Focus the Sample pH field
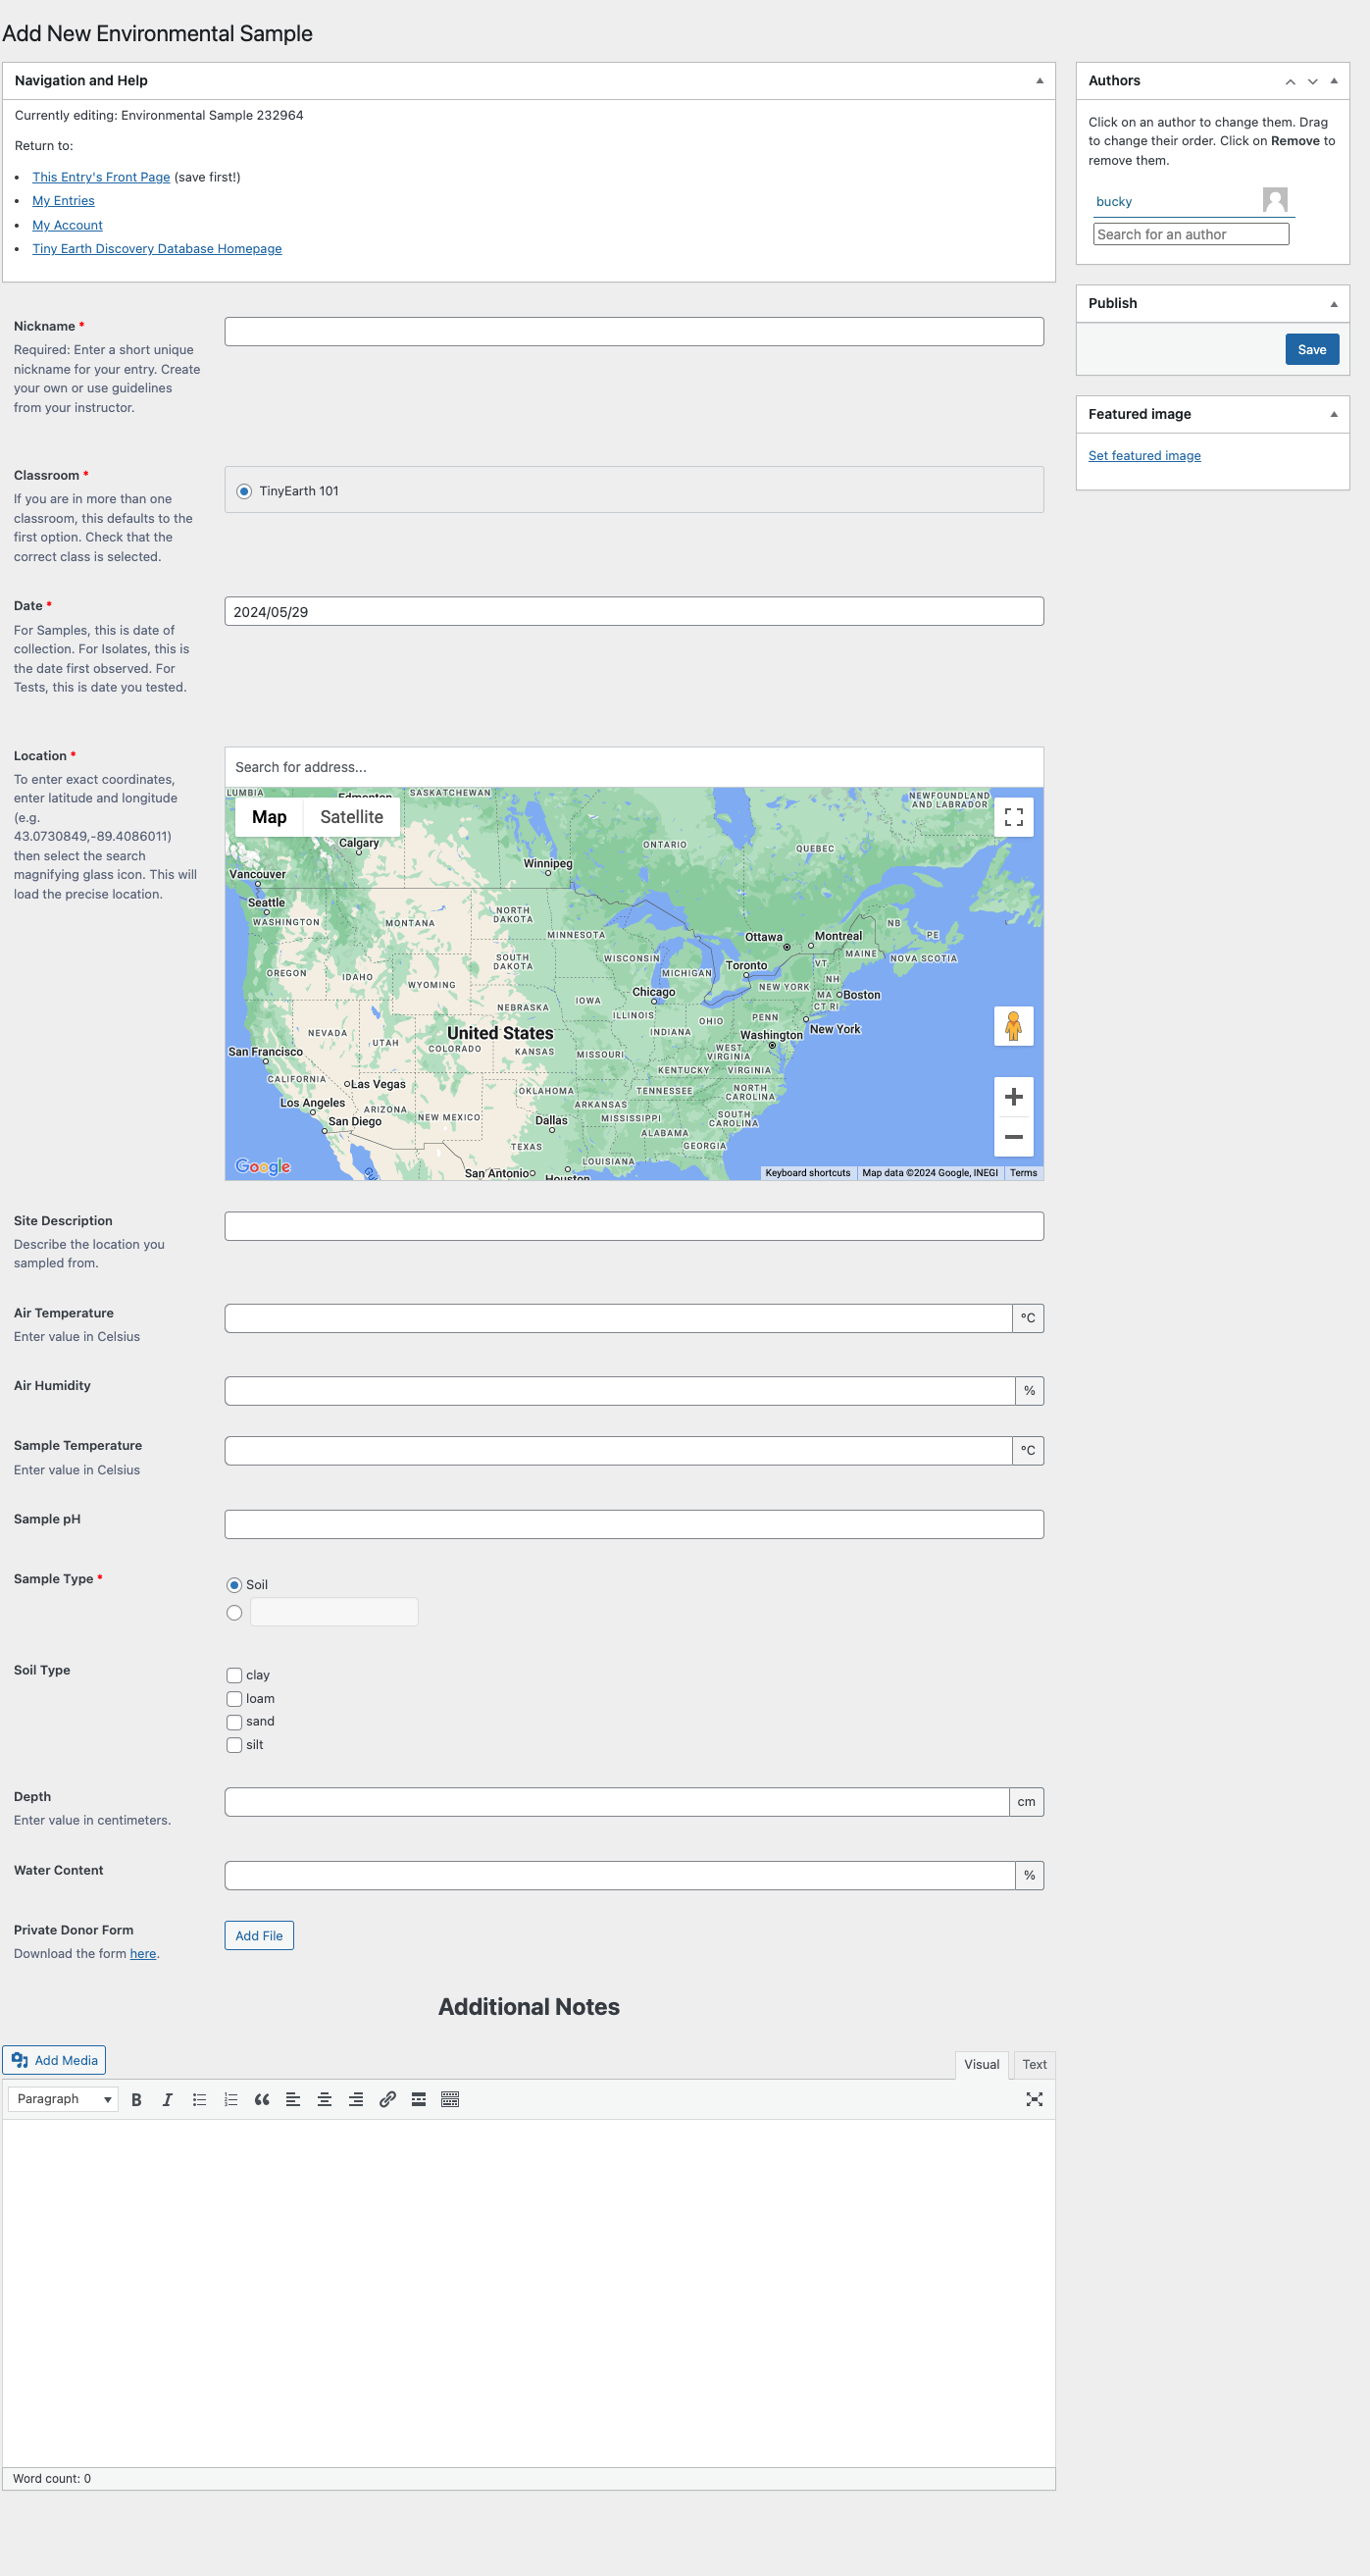This screenshot has width=1370, height=2576. [x=634, y=1524]
